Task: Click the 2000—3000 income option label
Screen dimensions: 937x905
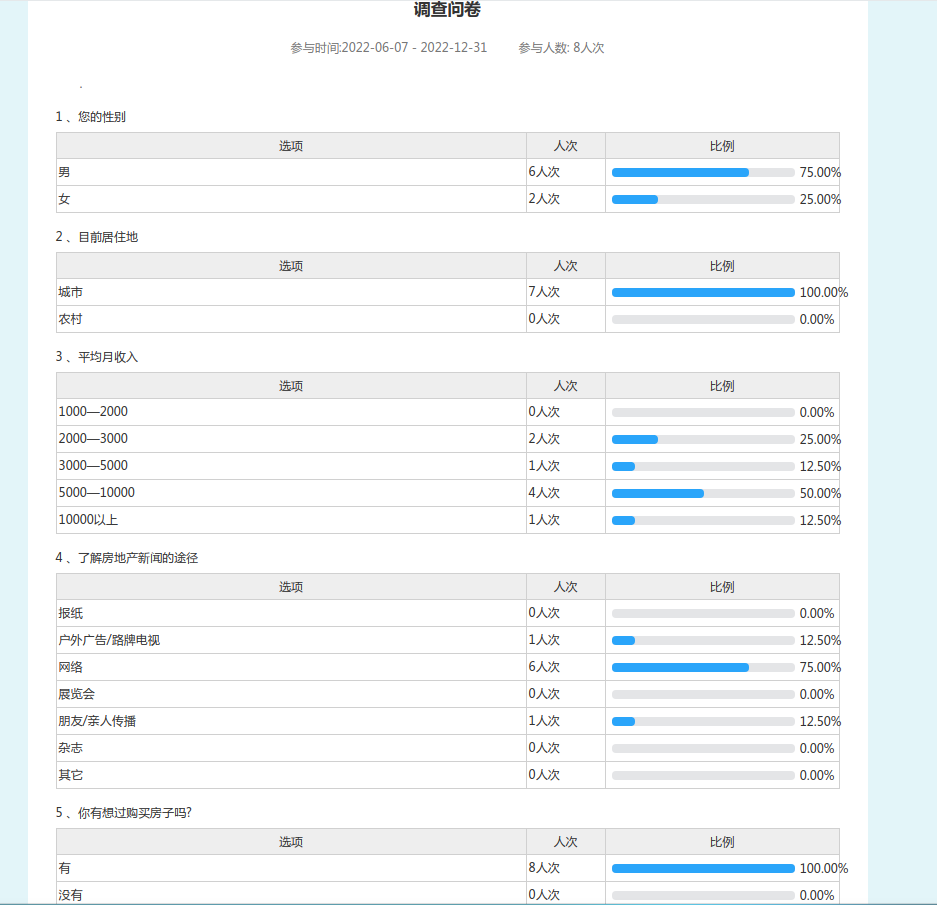Action: point(93,439)
